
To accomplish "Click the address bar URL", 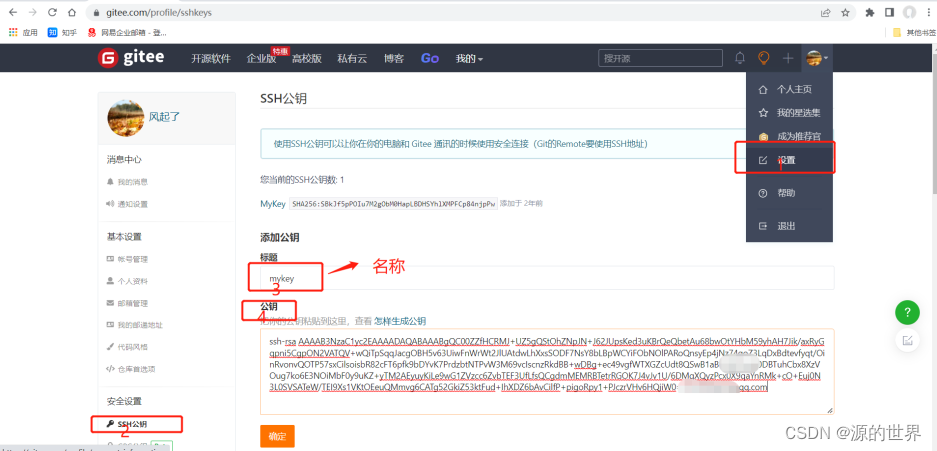I will tap(159, 13).
